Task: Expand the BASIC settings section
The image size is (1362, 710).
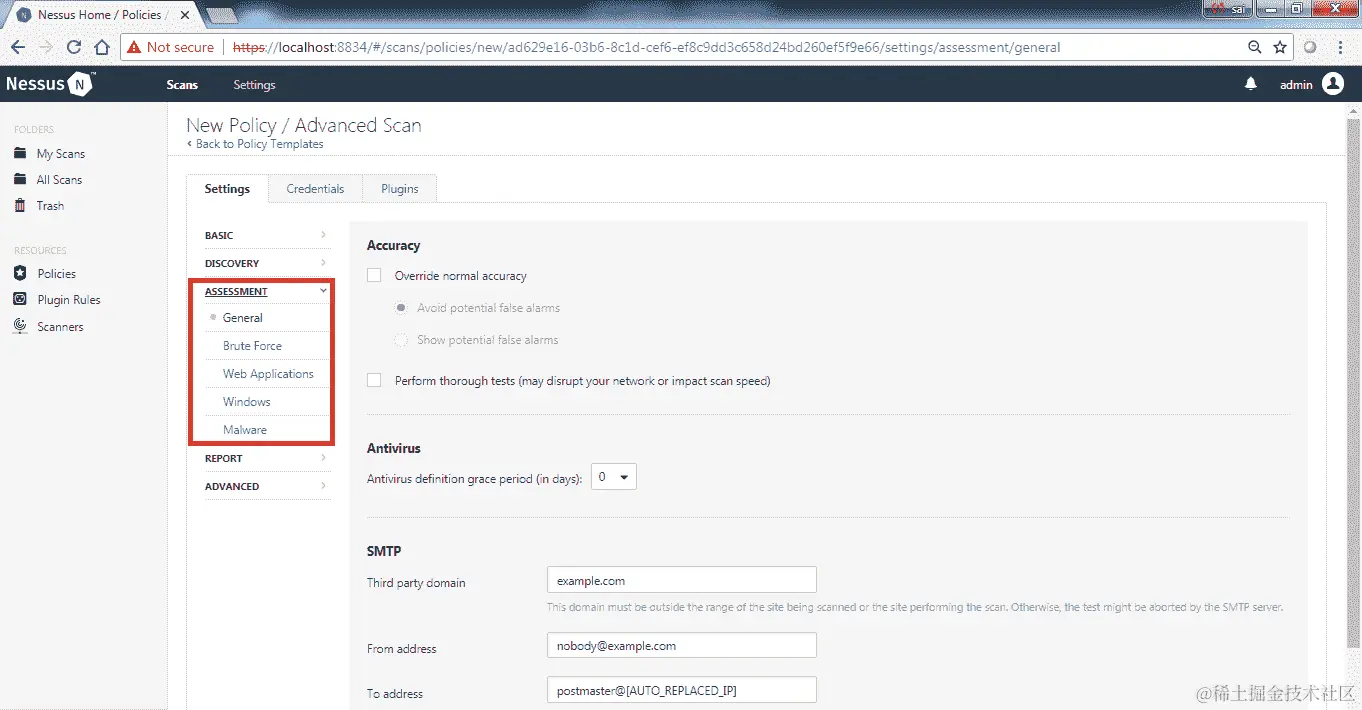Action: click(267, 235)
